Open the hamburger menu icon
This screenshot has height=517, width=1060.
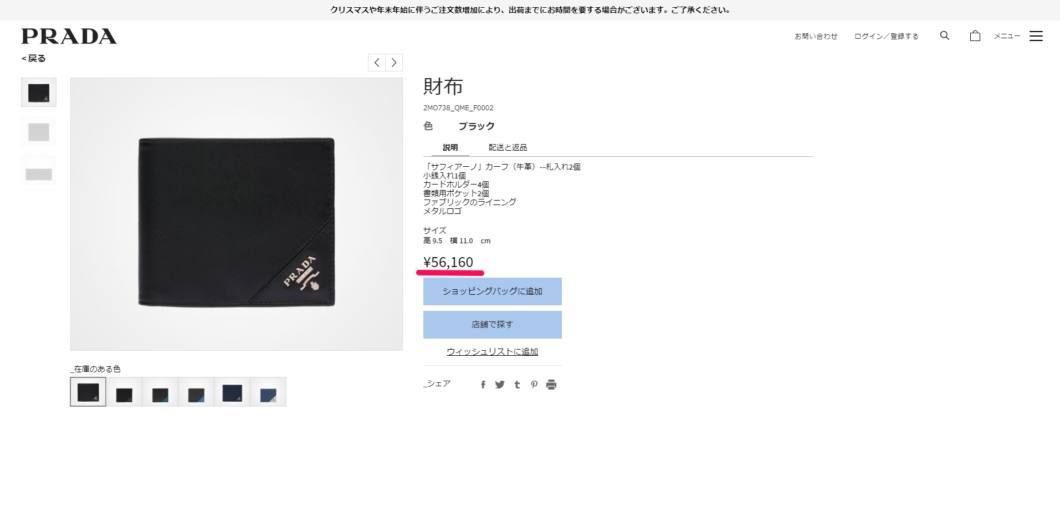click(x=1036, y=36)
